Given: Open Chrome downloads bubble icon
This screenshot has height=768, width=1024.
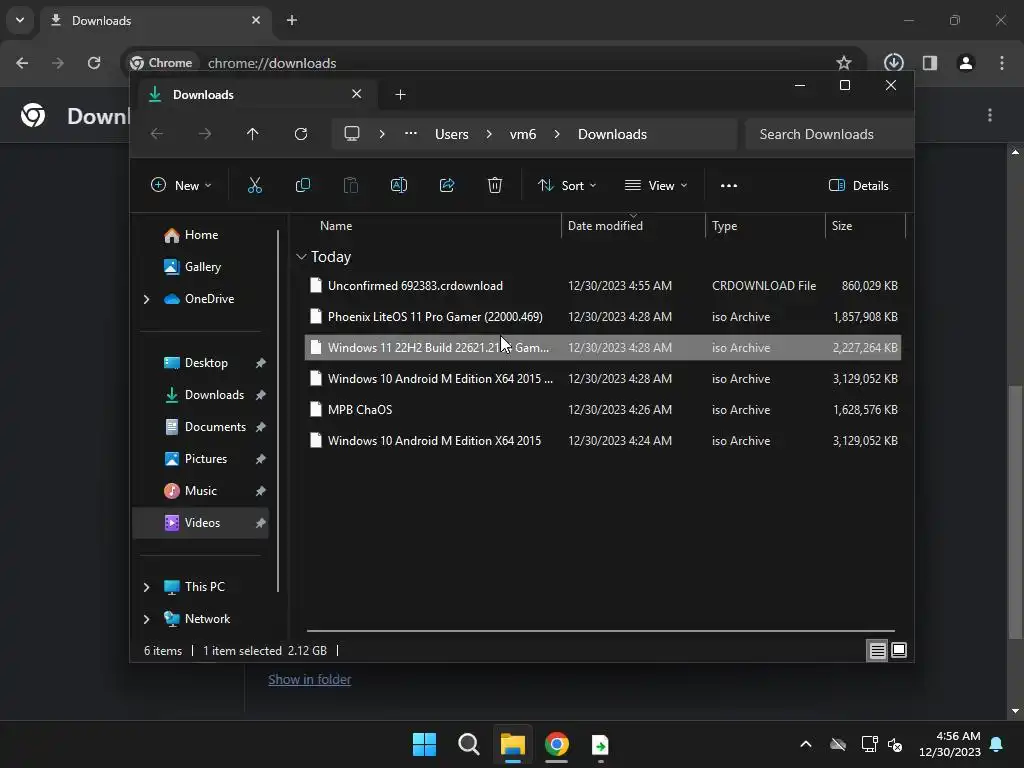Looking at the screenshot, I should (893, 63).
